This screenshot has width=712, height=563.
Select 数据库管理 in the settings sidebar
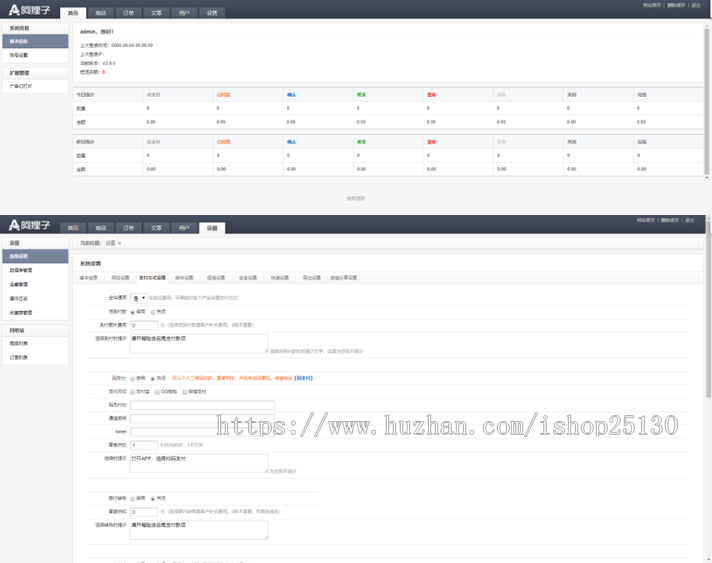click(35, 270)
